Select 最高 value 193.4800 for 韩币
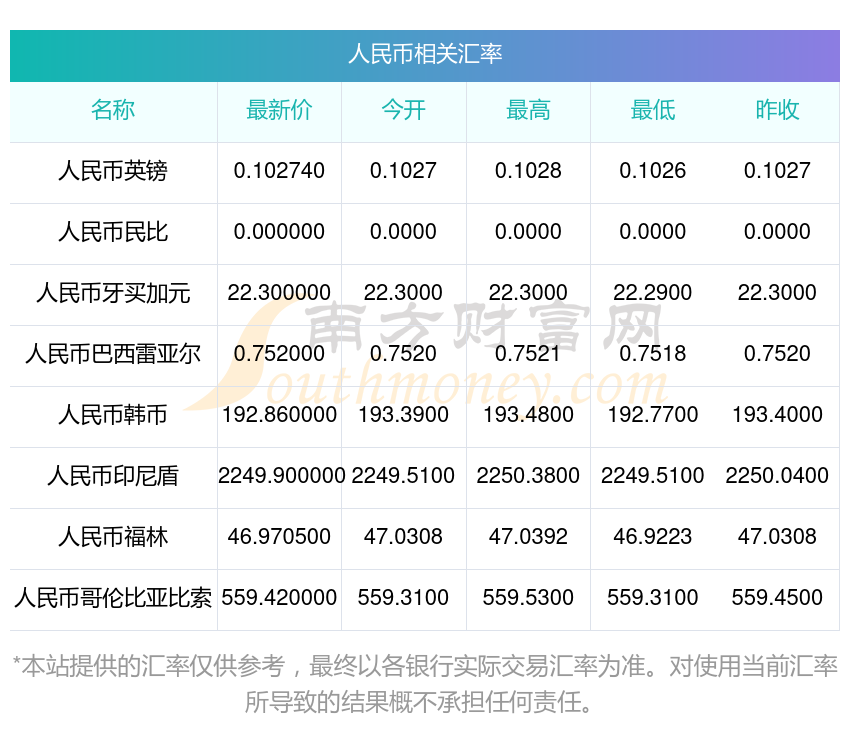 coord(528,415)
